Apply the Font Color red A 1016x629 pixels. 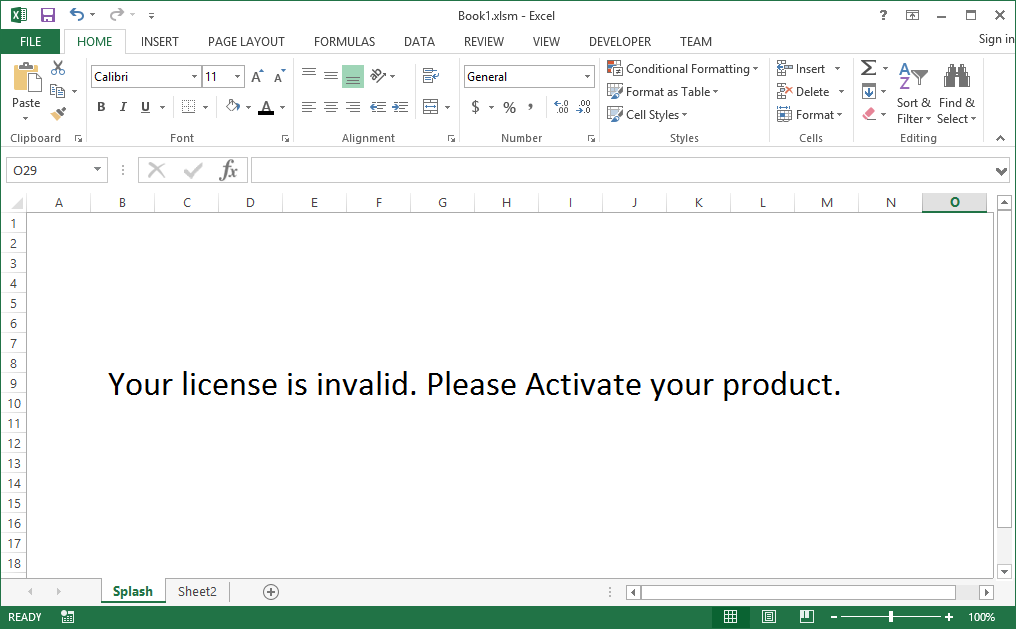point(266,108)
